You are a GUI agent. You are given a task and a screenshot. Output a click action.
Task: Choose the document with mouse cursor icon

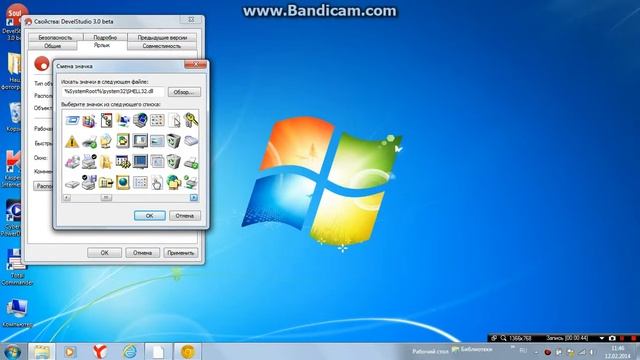tap(174, 120)
